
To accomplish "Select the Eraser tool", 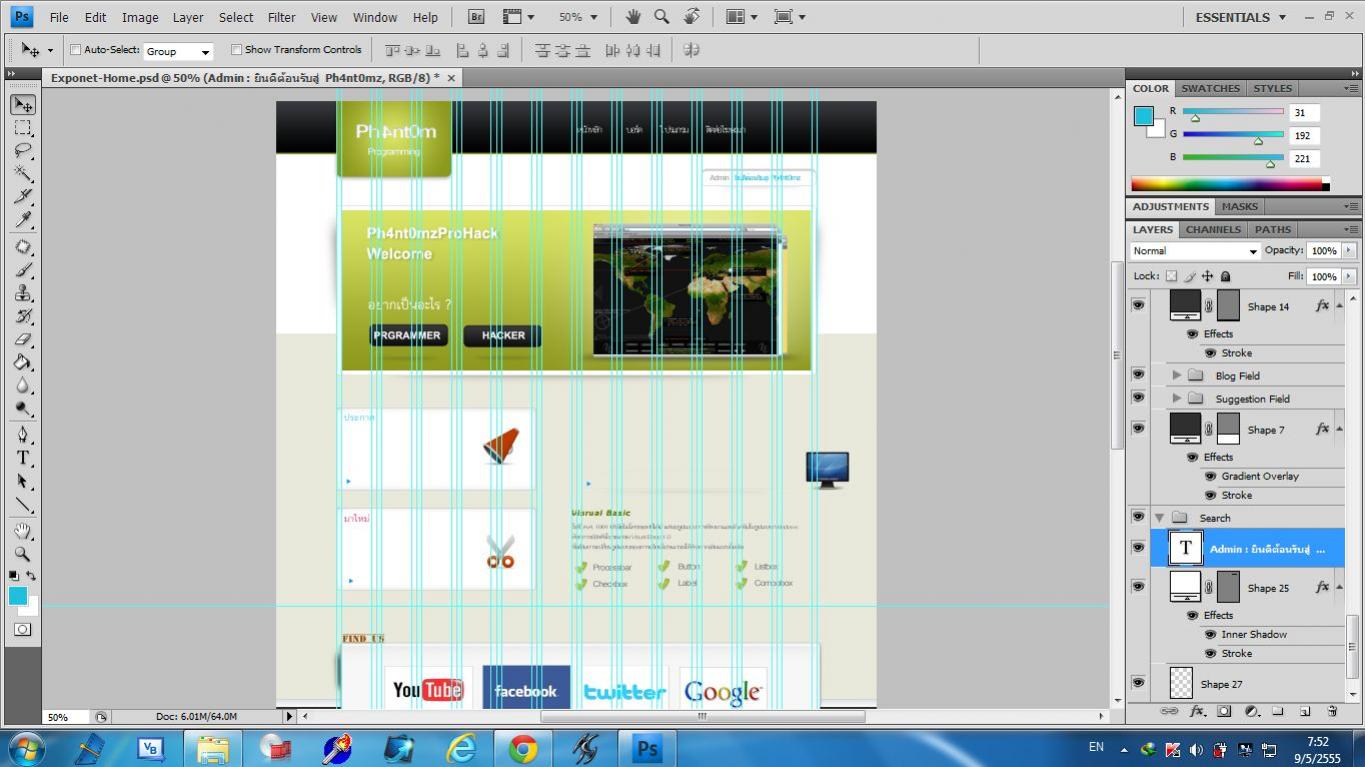I will pyautogui.click(x=22, y=339).
